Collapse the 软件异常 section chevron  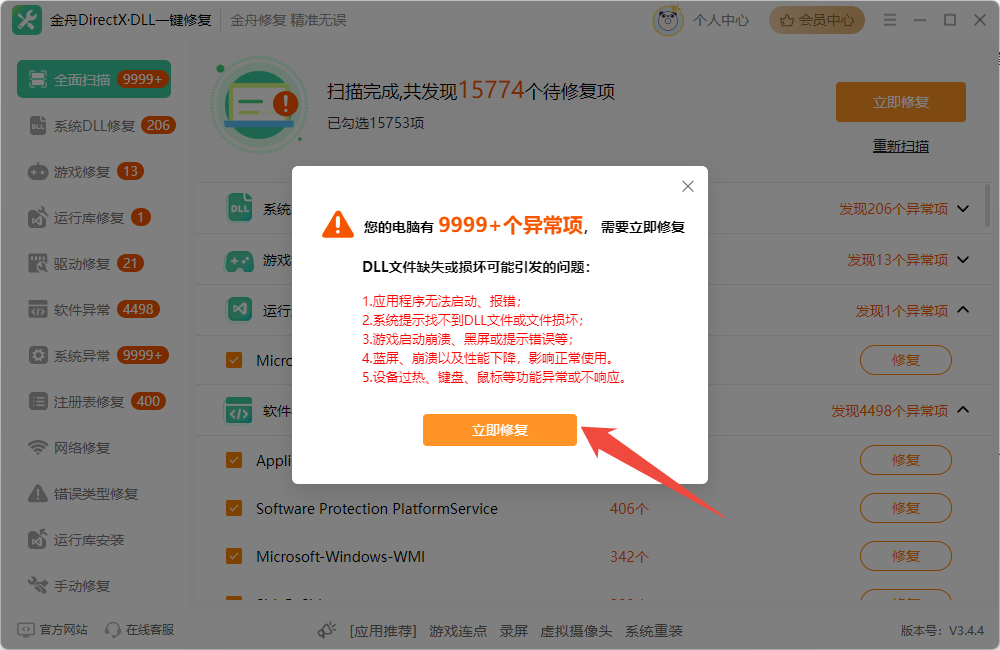pyautogui.click(x=963, y=409)
